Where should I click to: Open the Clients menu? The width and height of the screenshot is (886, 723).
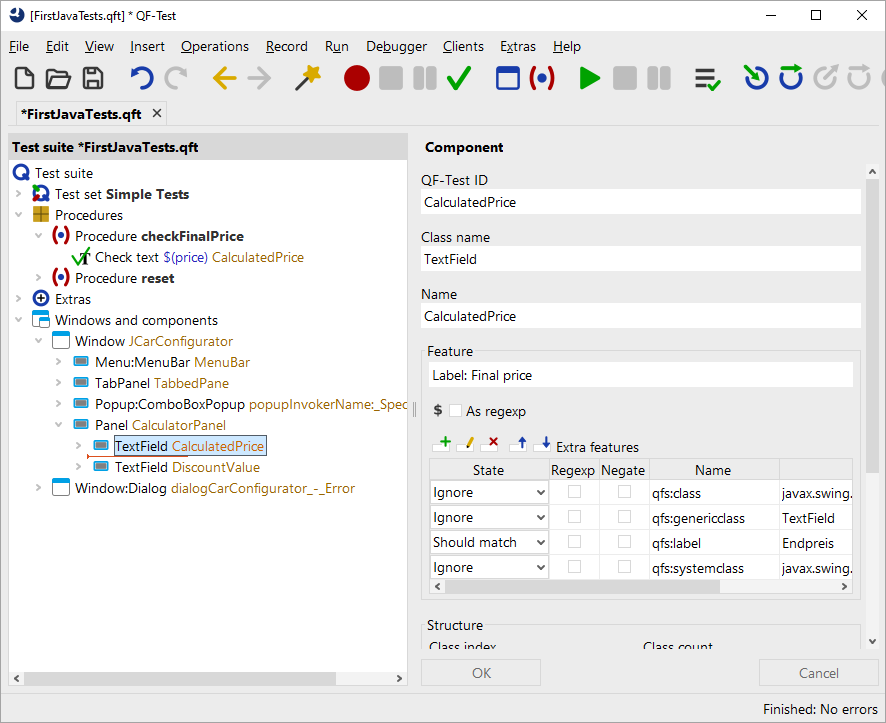[x=463, y=46]
